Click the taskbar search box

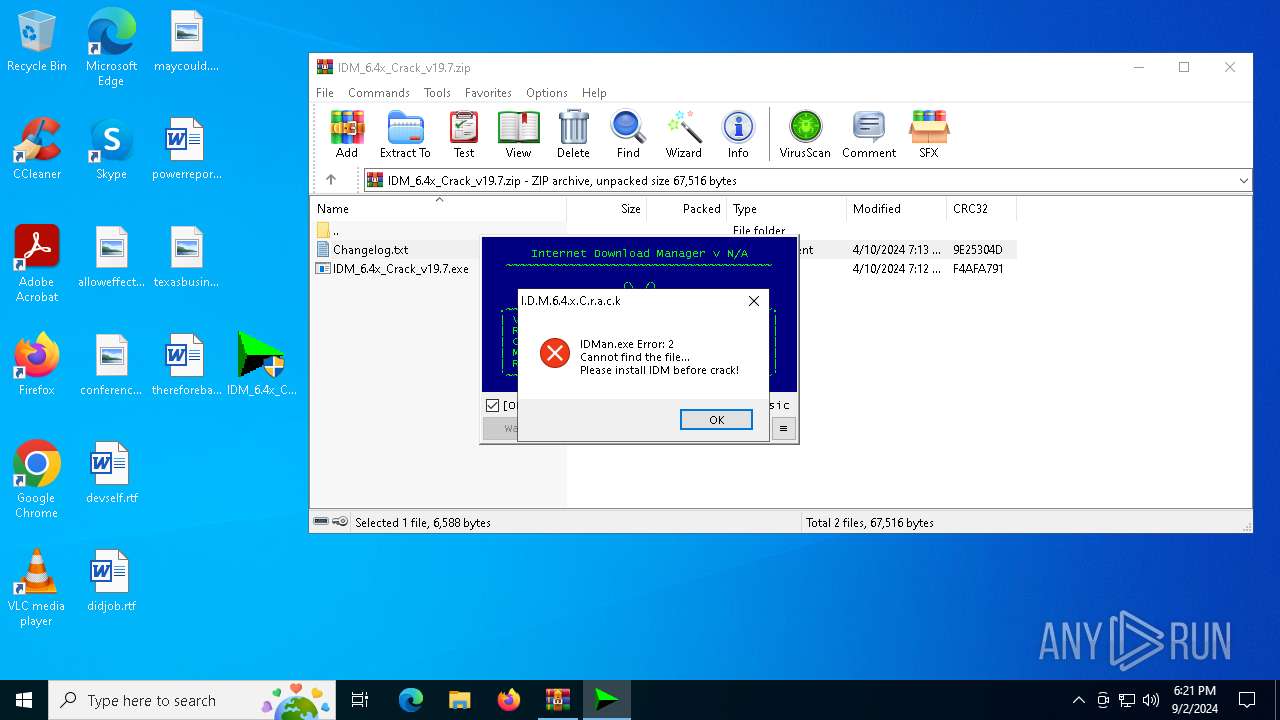[193, 700]
